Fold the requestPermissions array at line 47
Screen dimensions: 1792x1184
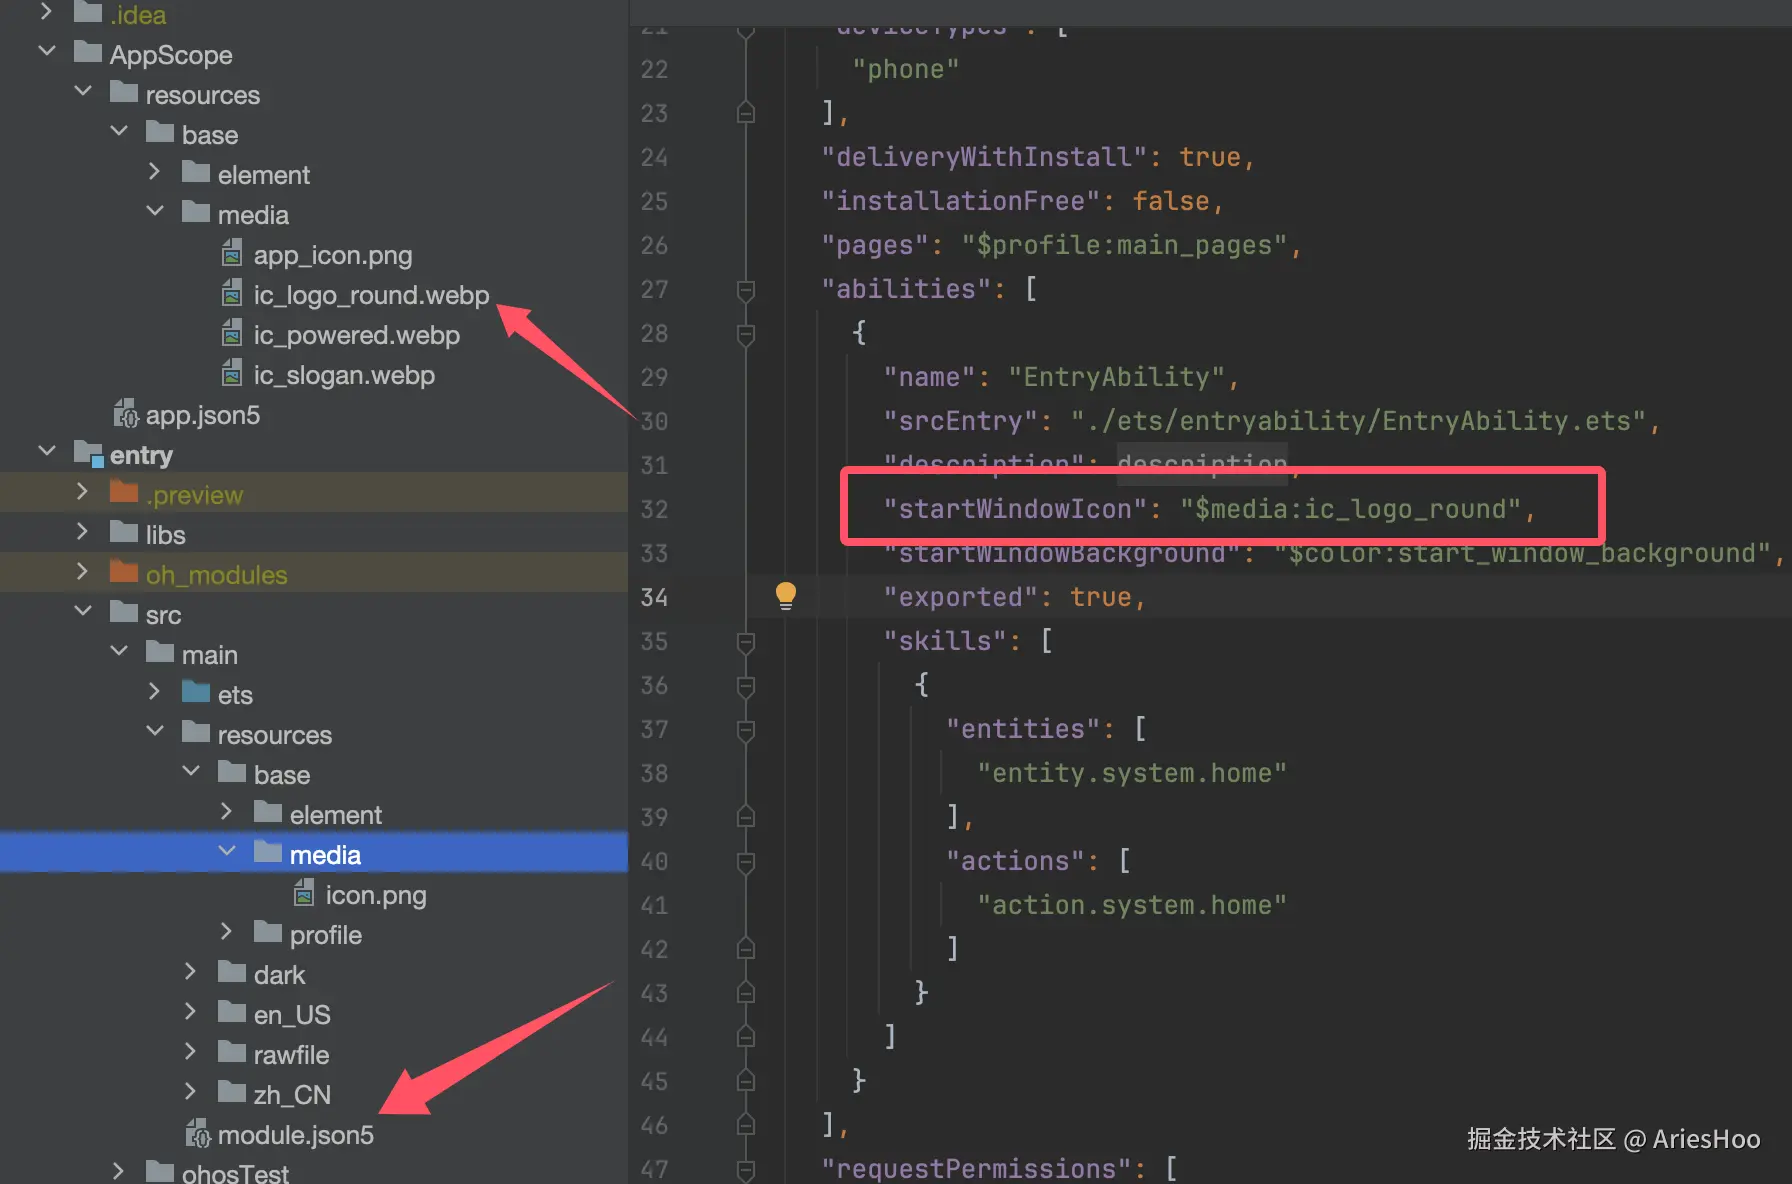[746, 1170]
